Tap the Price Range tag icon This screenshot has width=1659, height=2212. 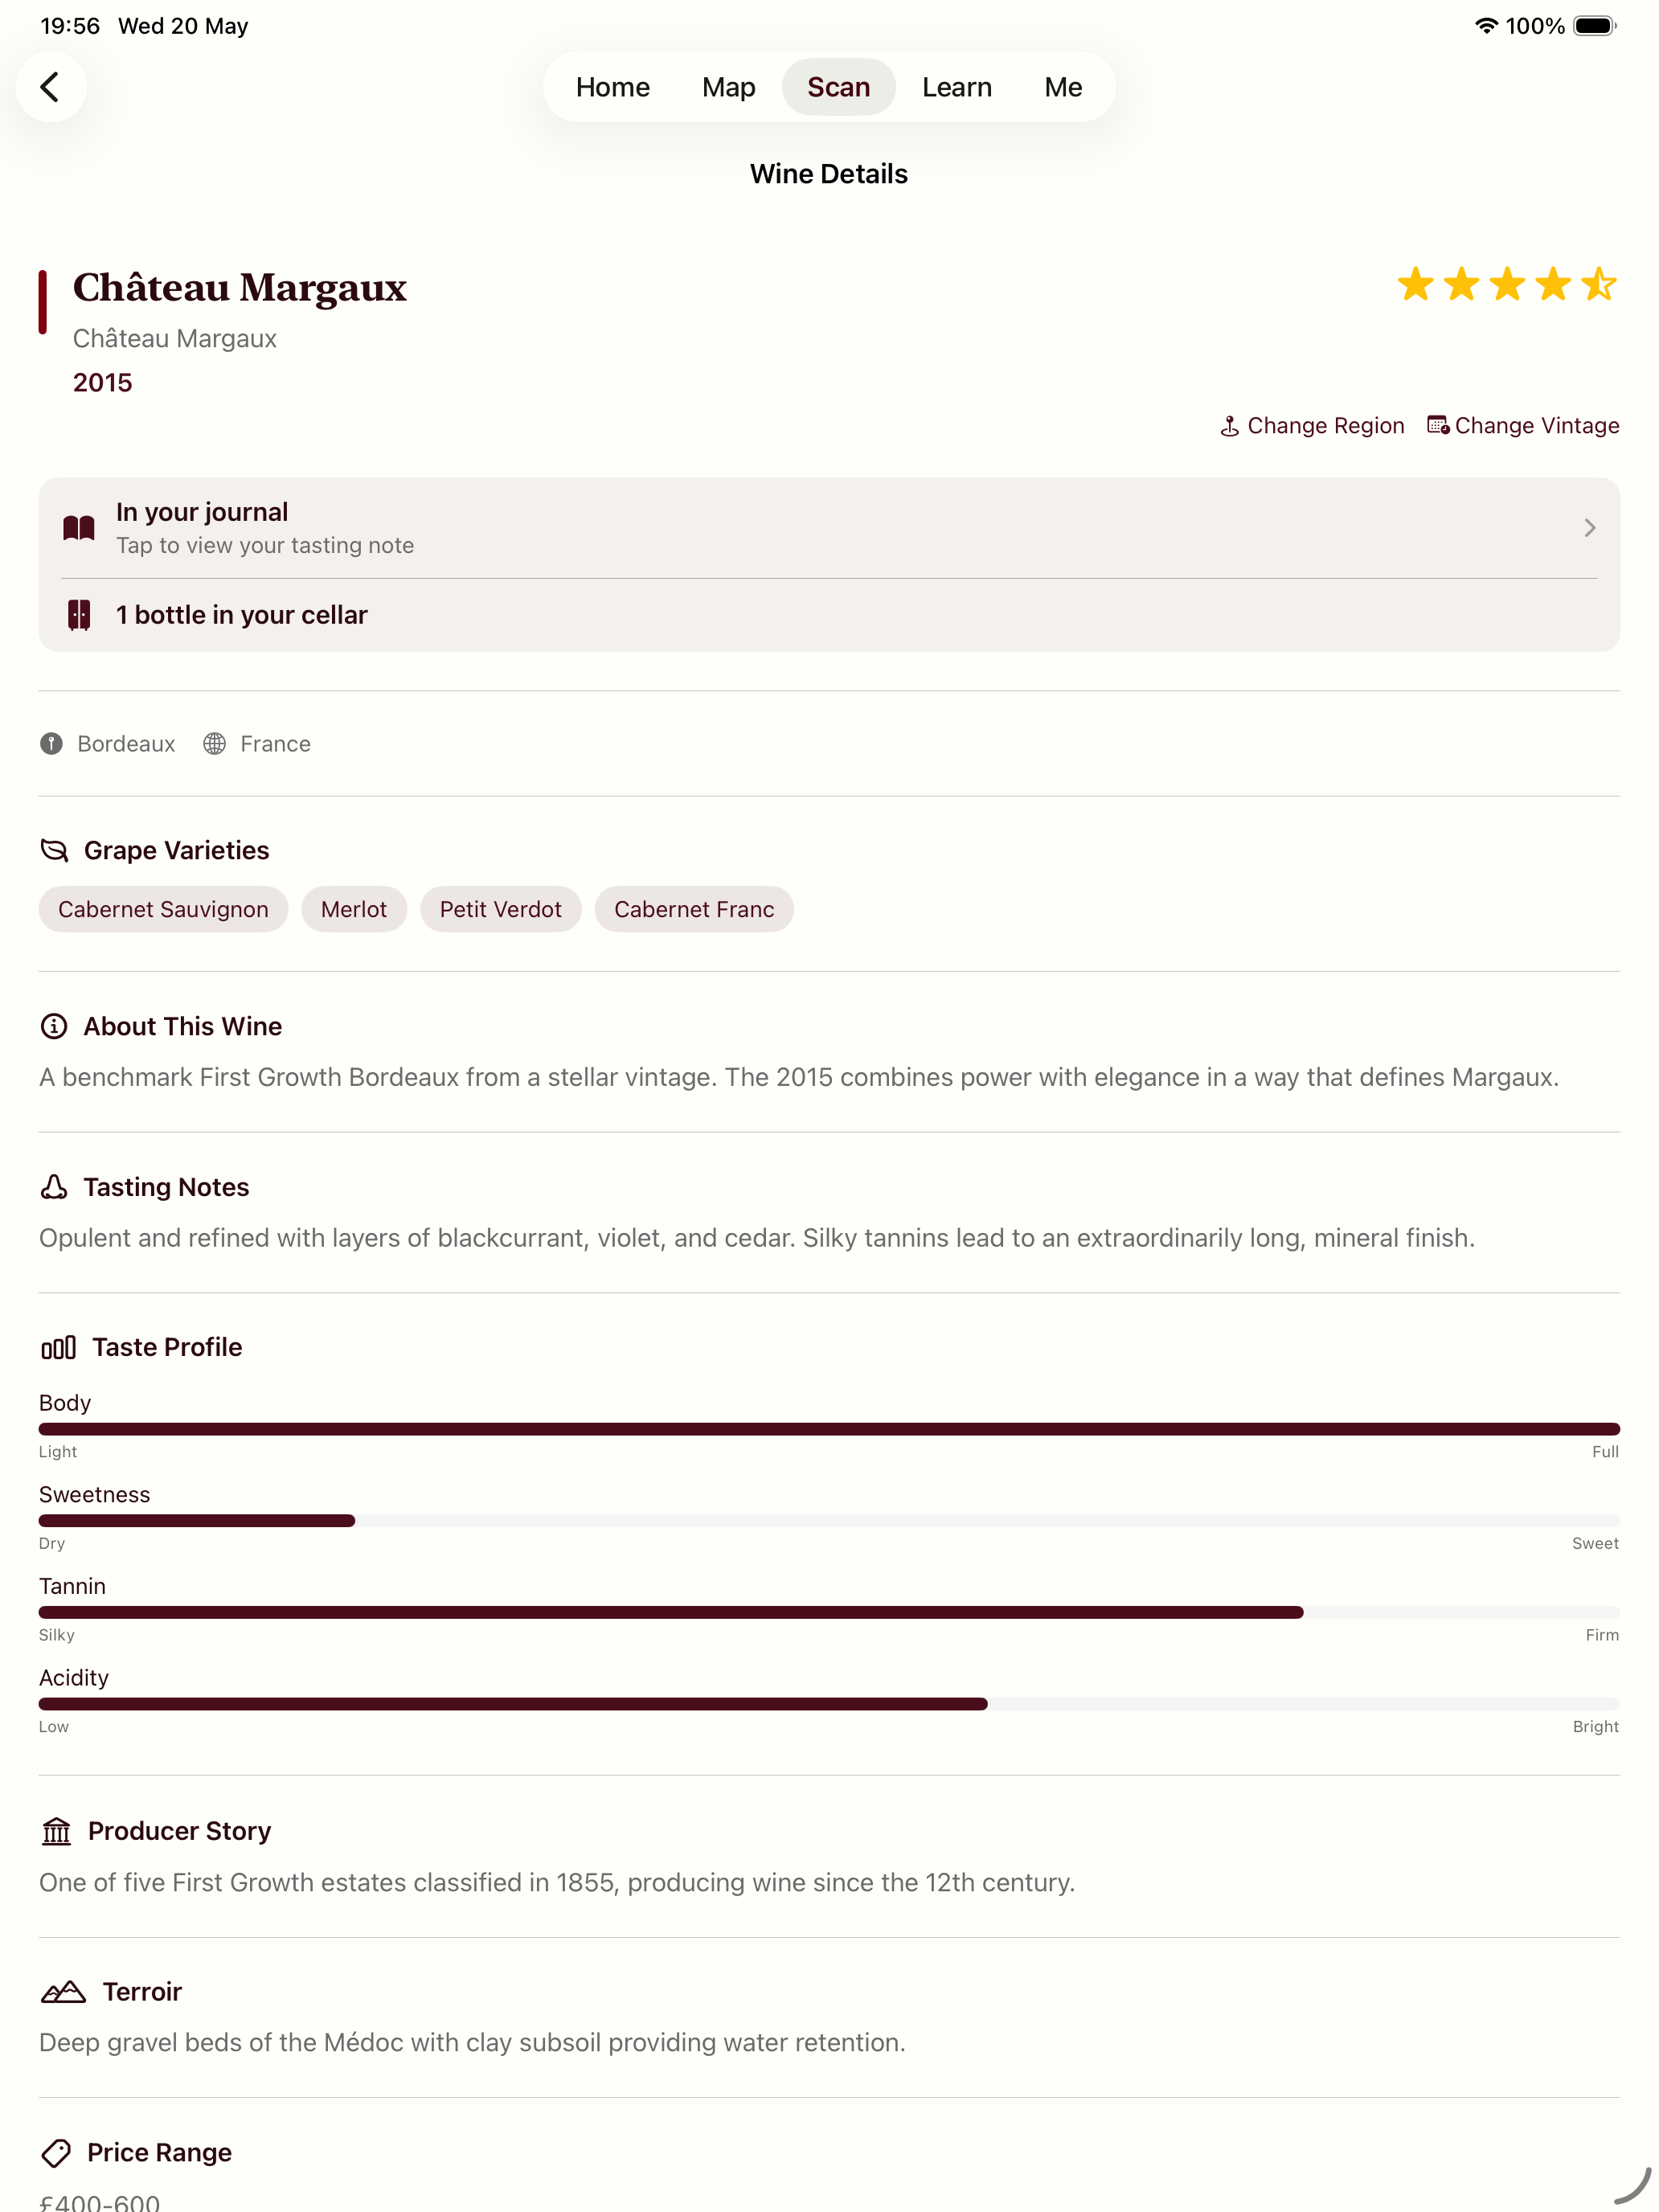tap(56, 2152)
